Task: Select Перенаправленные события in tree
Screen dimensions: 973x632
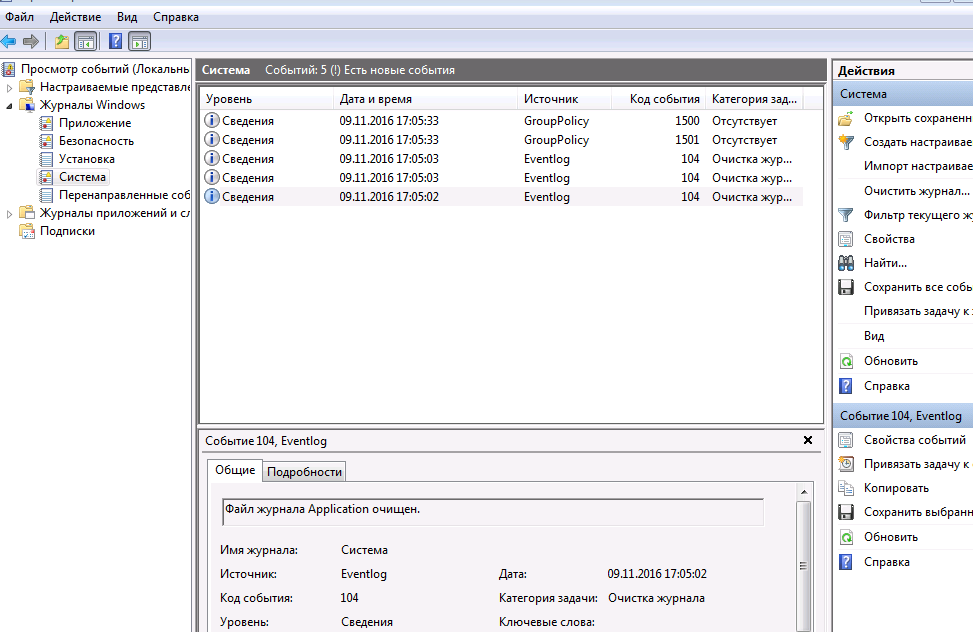Action: click(x=124, y=195)
